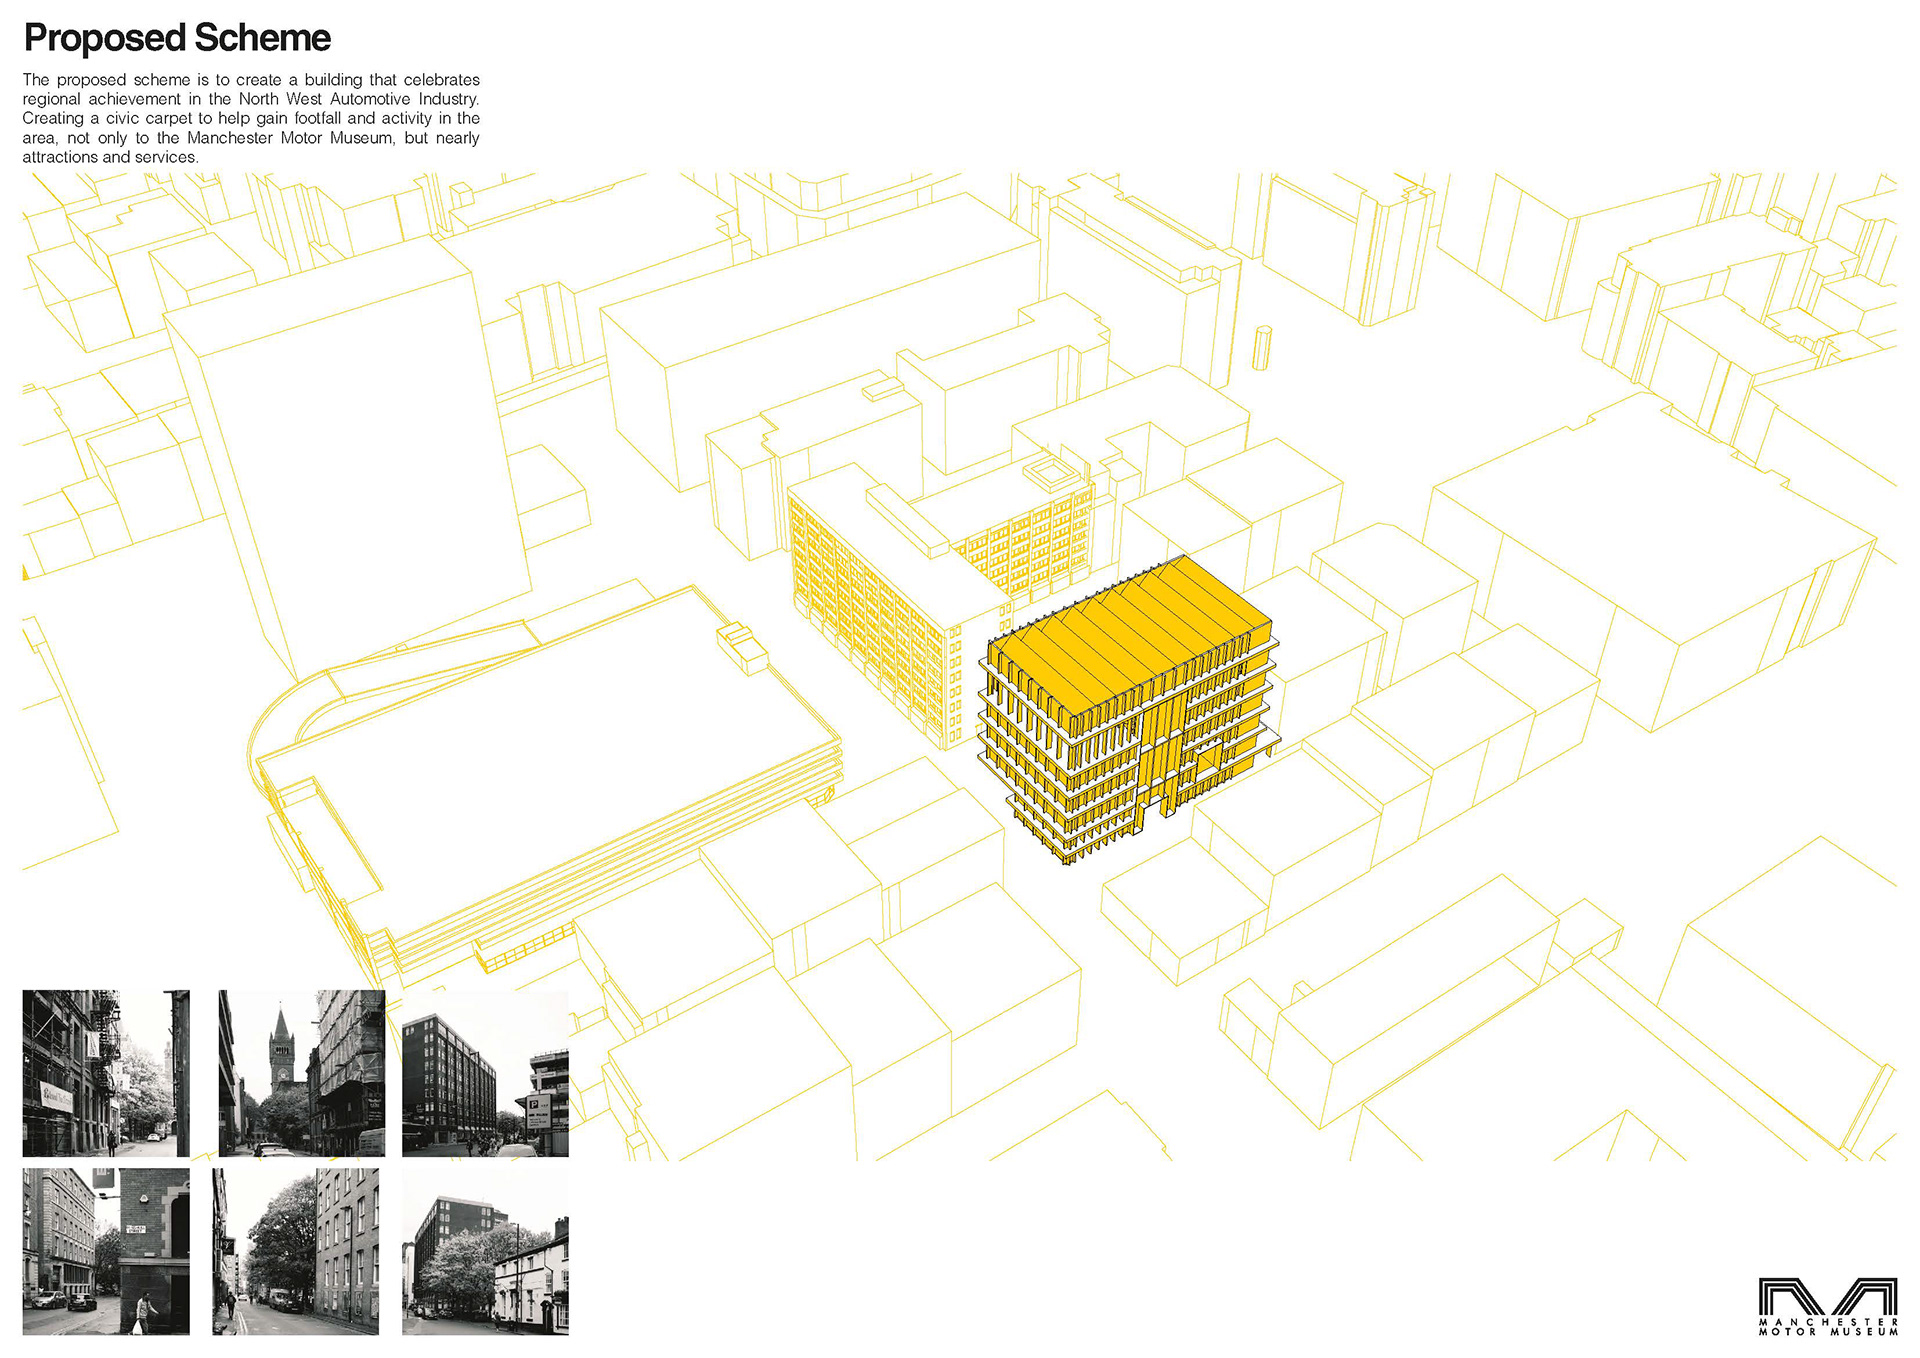This screenshot has height=1358, width=1920.
Task: Click the 'Proposed Scheme' heading
Action: pyautogui.click(x=177, y=38)
